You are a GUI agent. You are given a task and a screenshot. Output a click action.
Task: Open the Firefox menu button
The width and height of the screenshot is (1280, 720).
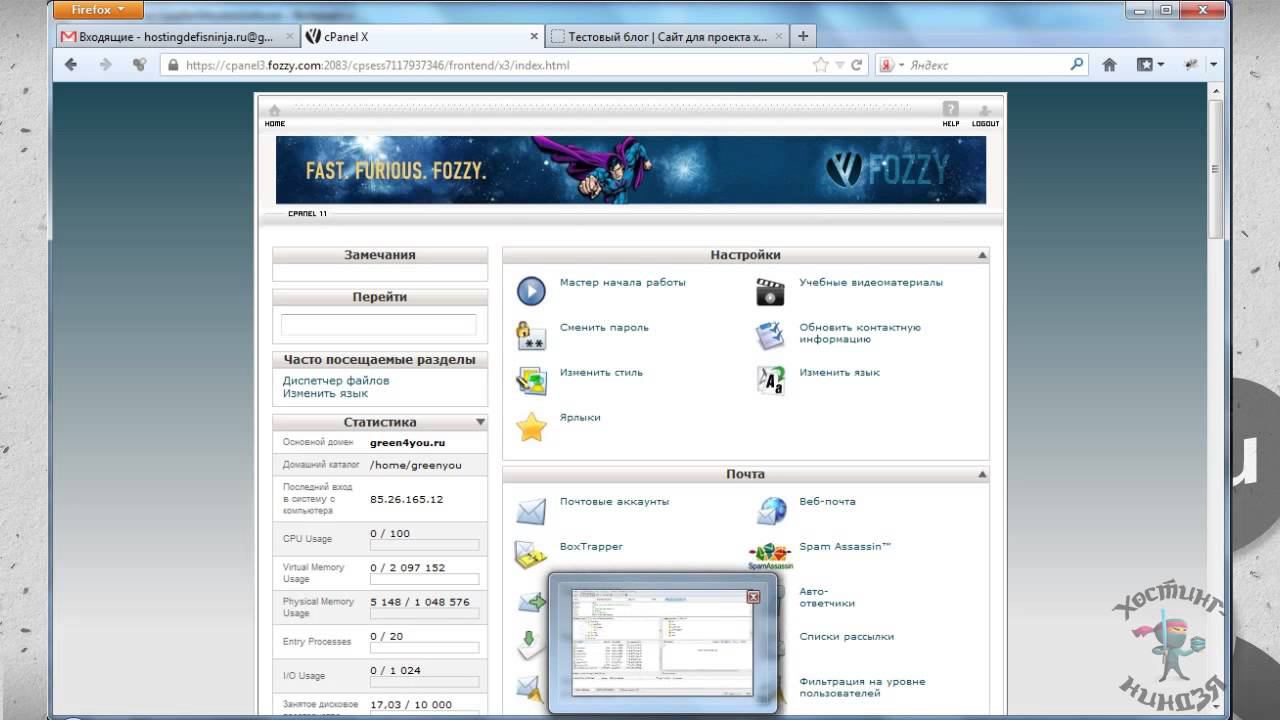click(x=99, y=10)
